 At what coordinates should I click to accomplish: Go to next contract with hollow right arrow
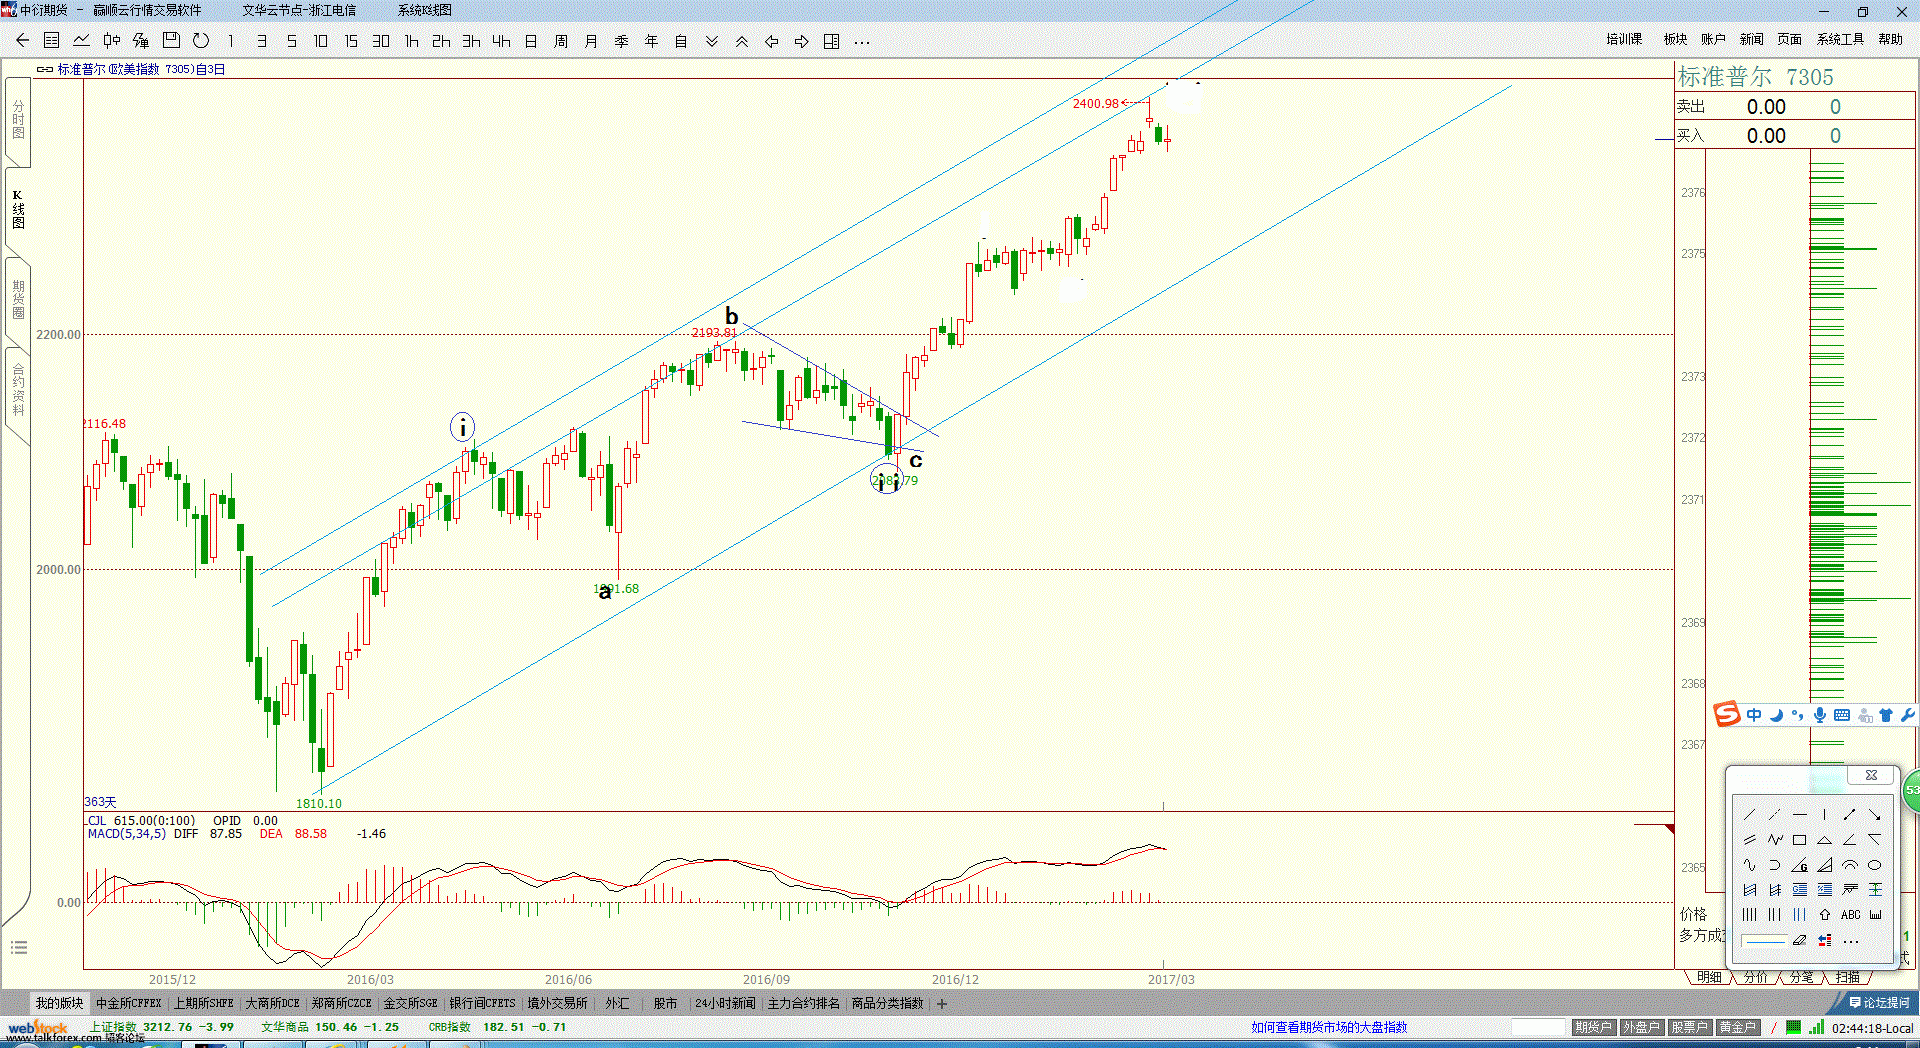point(802,41)
